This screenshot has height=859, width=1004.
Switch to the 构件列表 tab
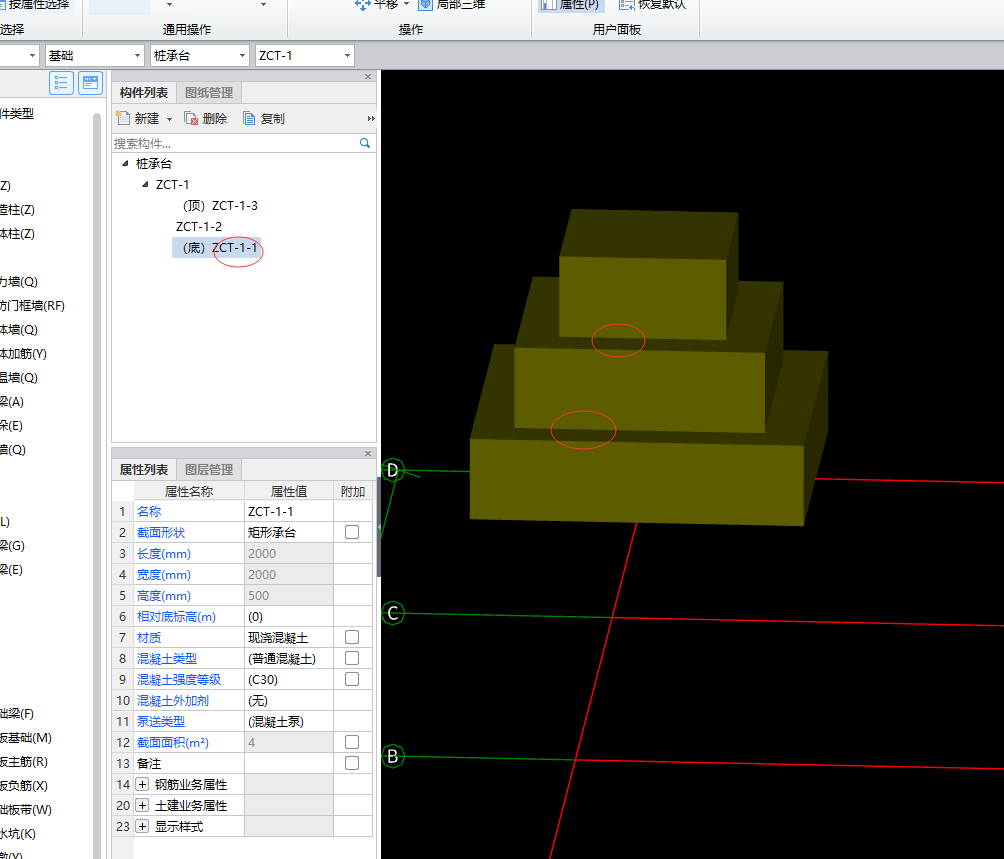click(x=143, y=93)
